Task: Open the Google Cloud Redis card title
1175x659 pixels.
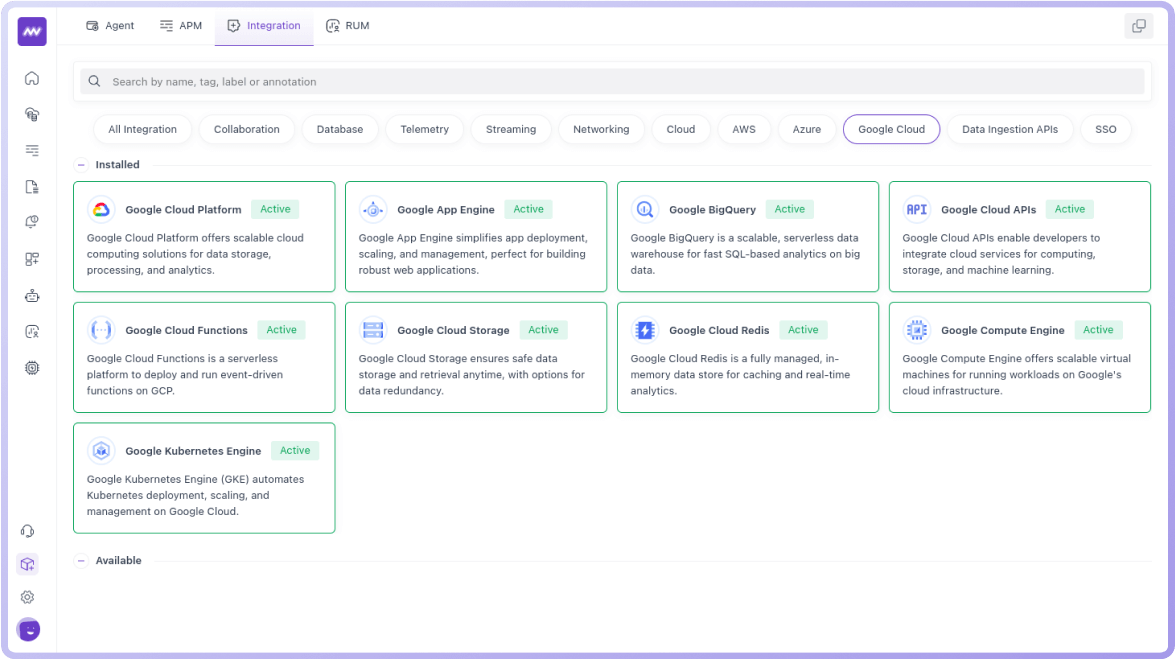Action: [x=719, y=331]
